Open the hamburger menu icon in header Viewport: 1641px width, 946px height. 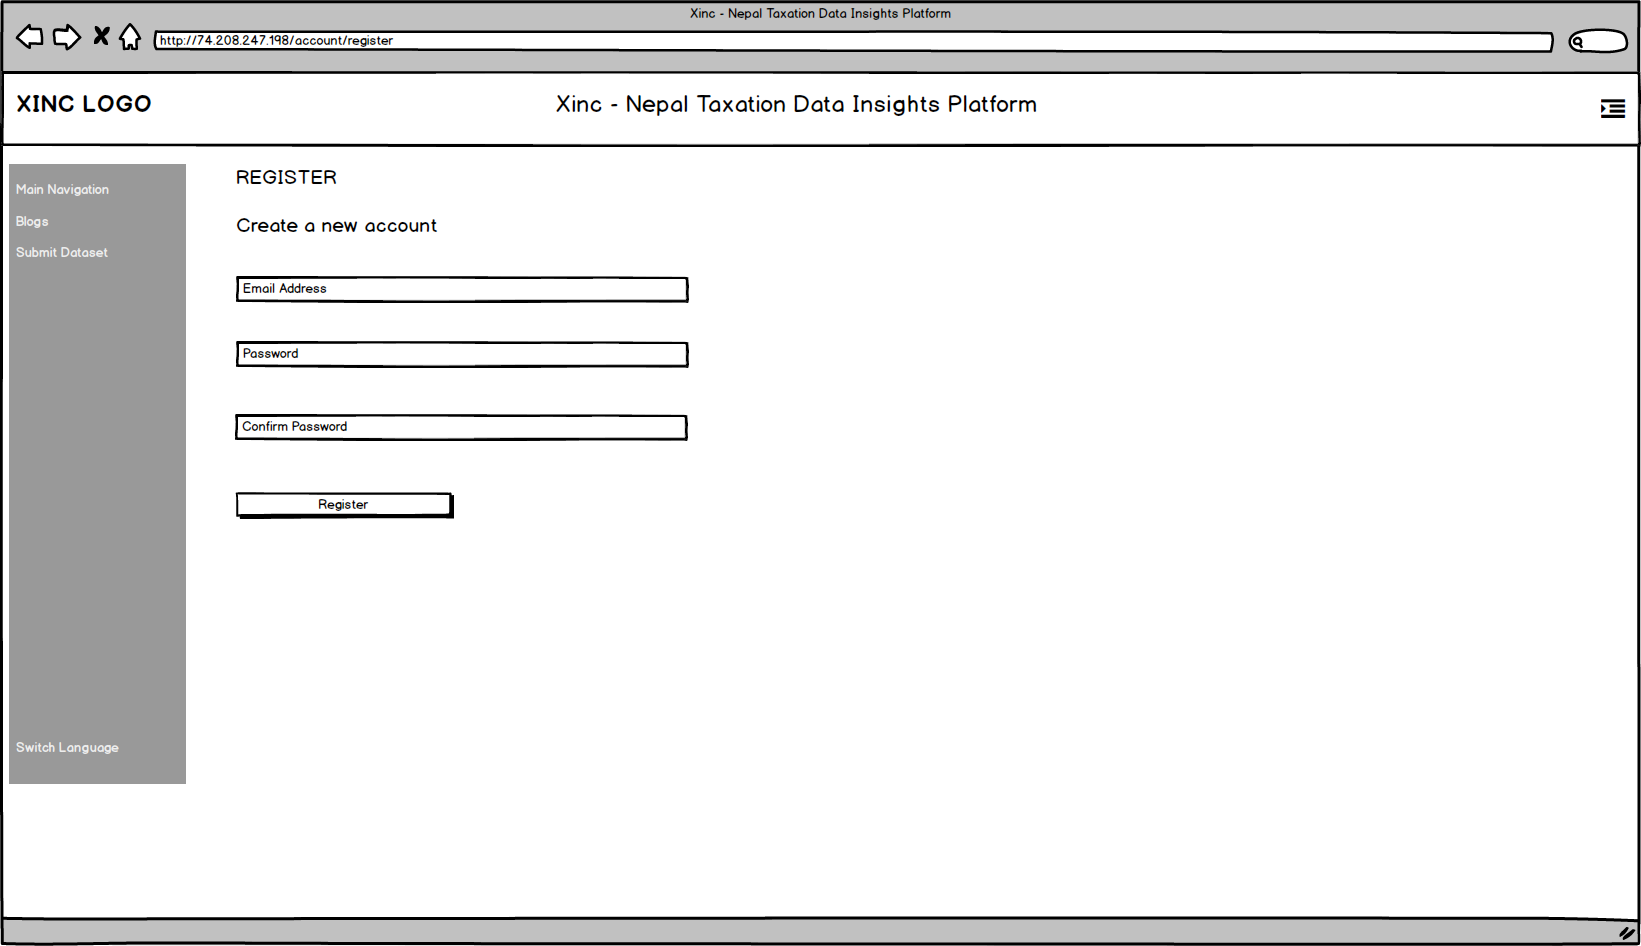pyautogui.click(x=1613, y=108)
